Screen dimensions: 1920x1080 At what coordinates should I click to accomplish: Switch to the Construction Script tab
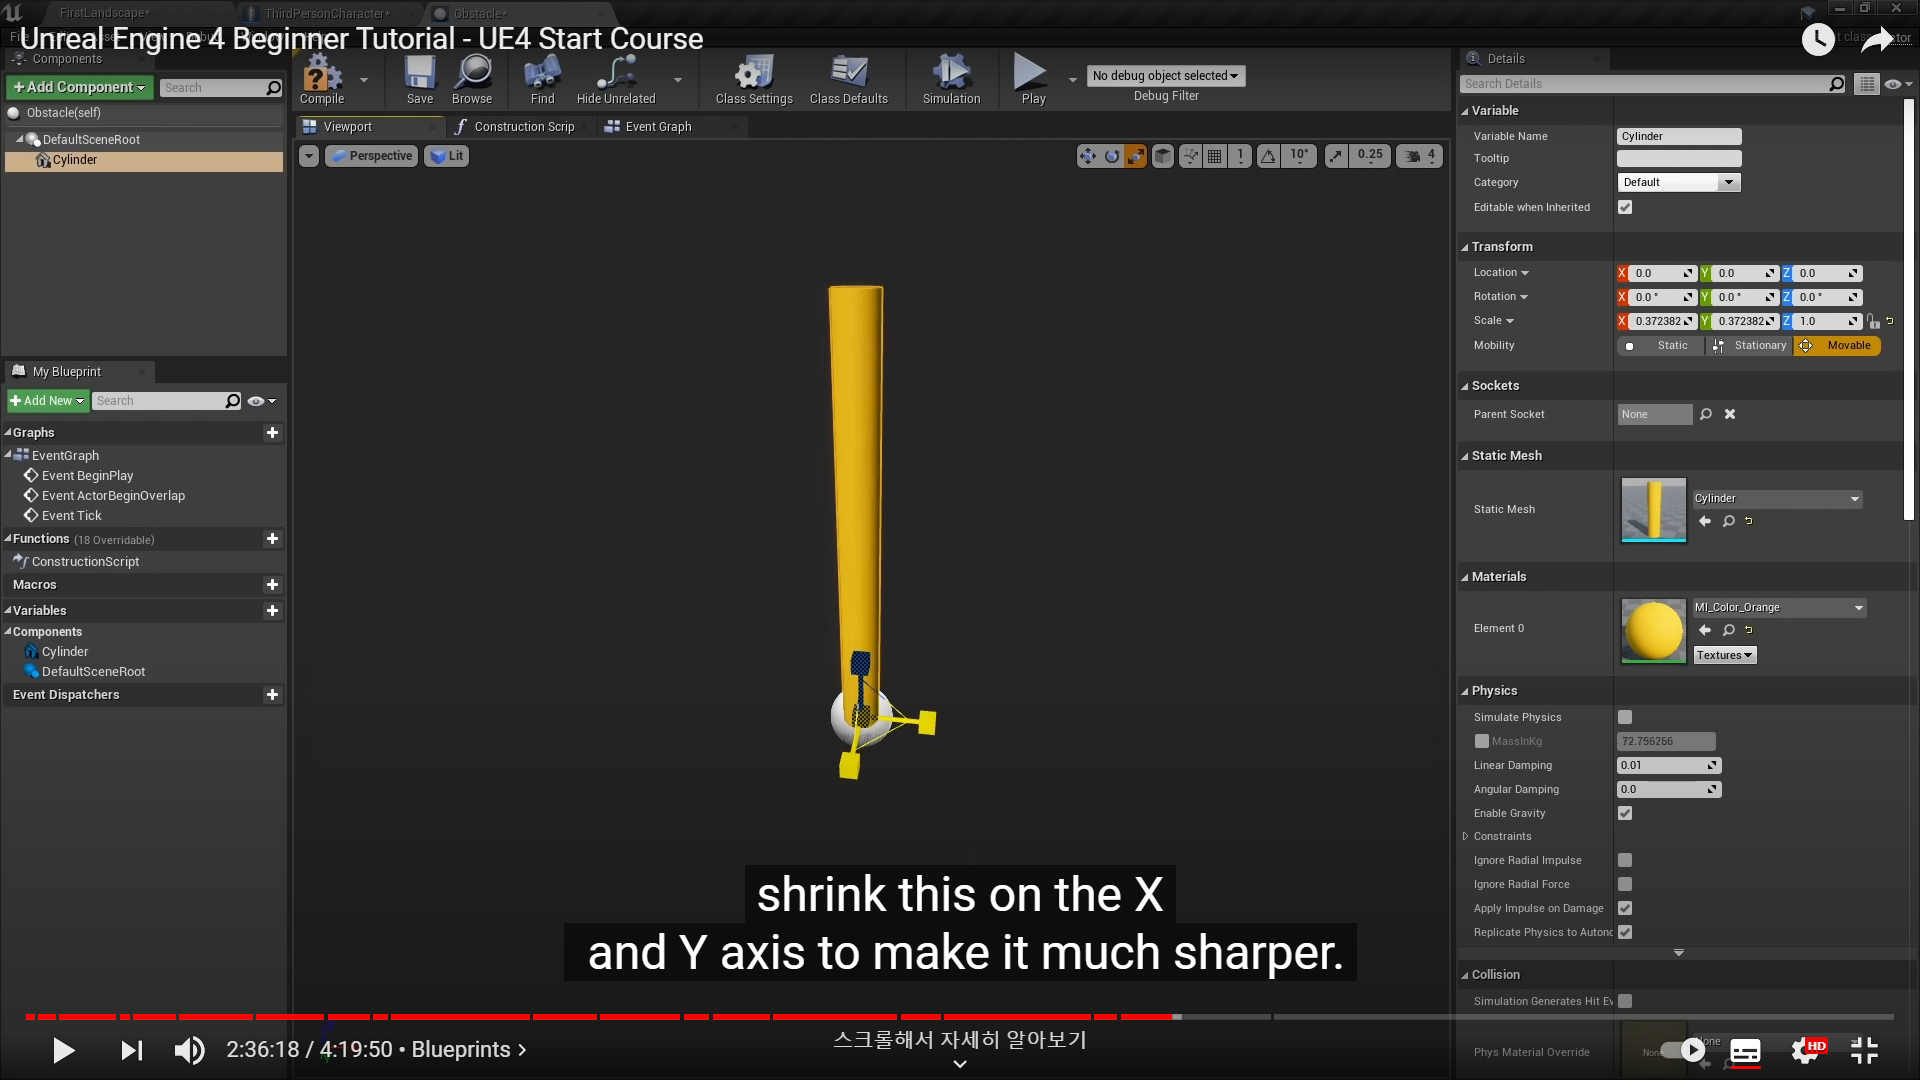pyautogui.click(x=523, y=127)
